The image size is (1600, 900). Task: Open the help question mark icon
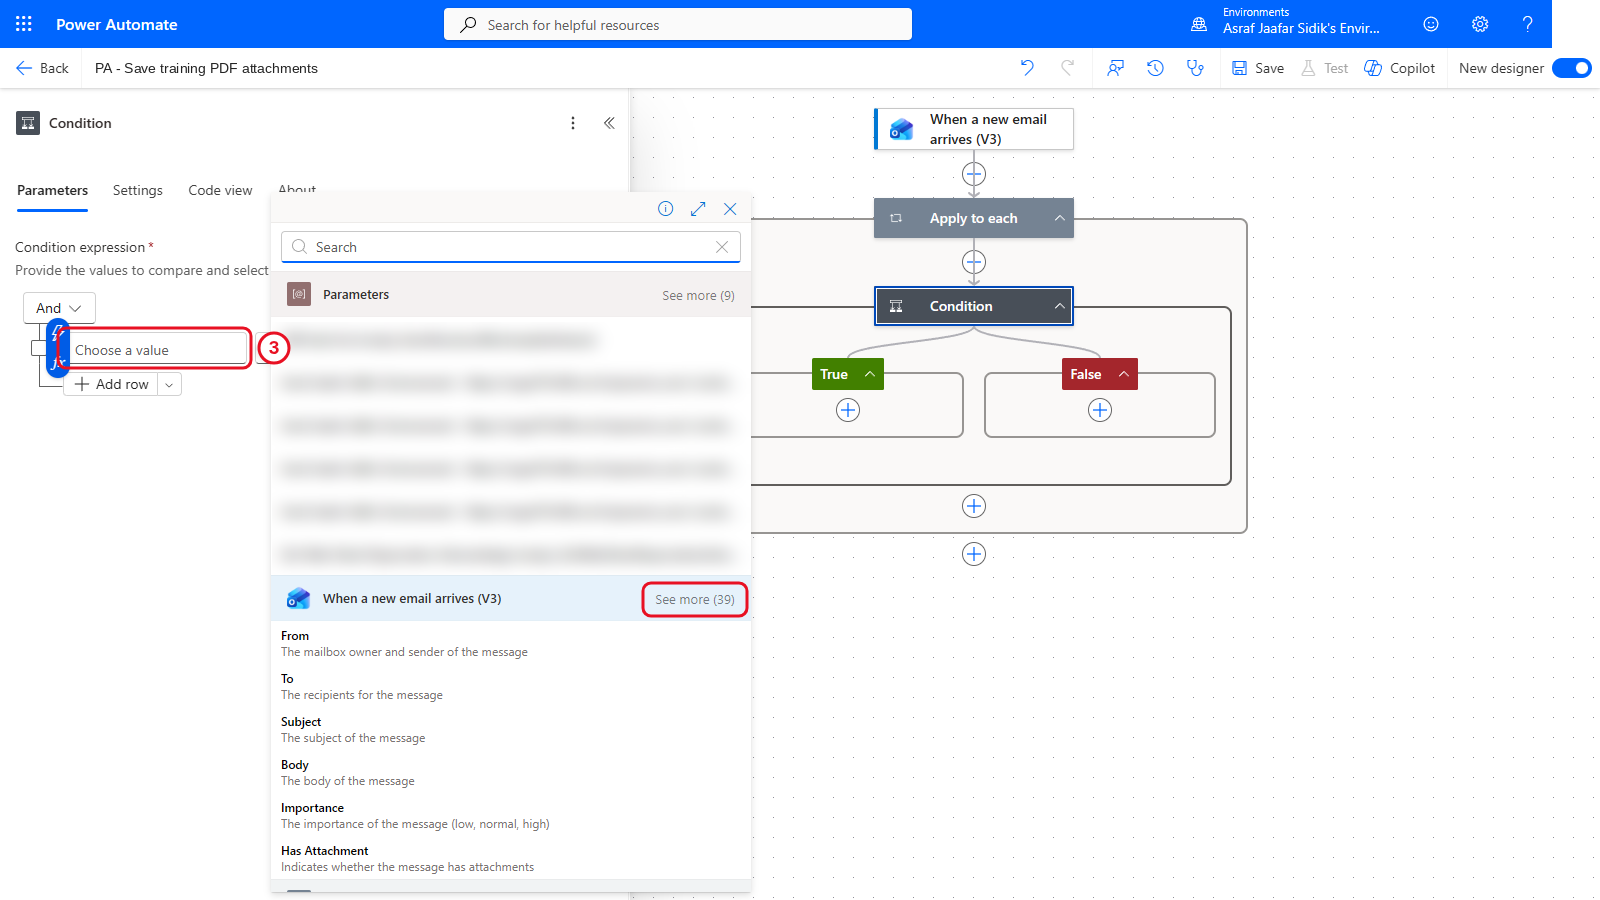point(1527,24)
